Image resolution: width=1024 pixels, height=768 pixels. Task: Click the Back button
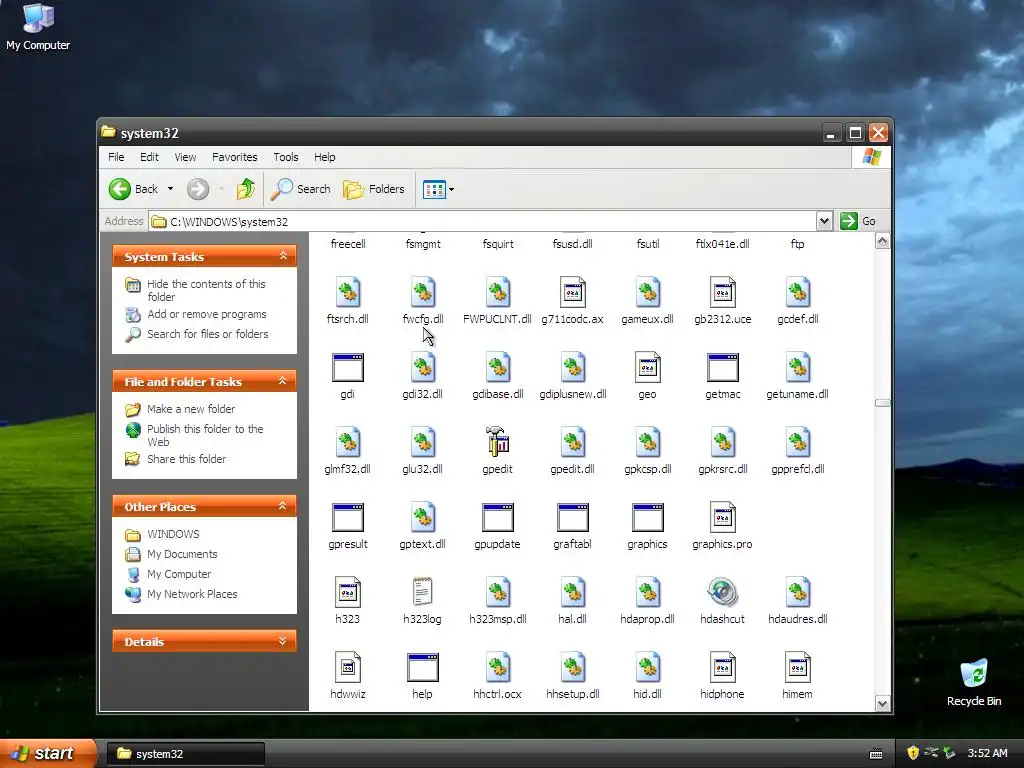pos(134,189)
